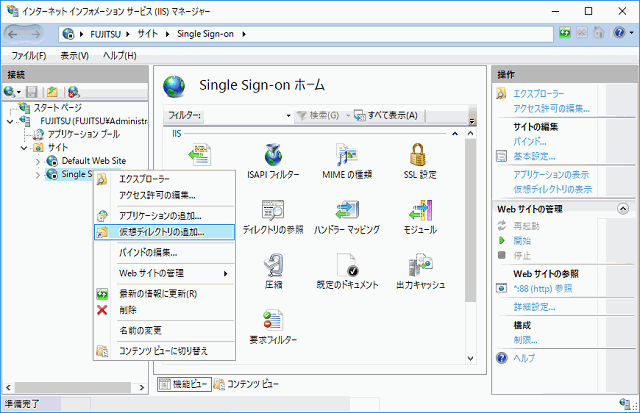
Task: Open the help dropdown arrow in address bar
Action: (x=631, y=33)
